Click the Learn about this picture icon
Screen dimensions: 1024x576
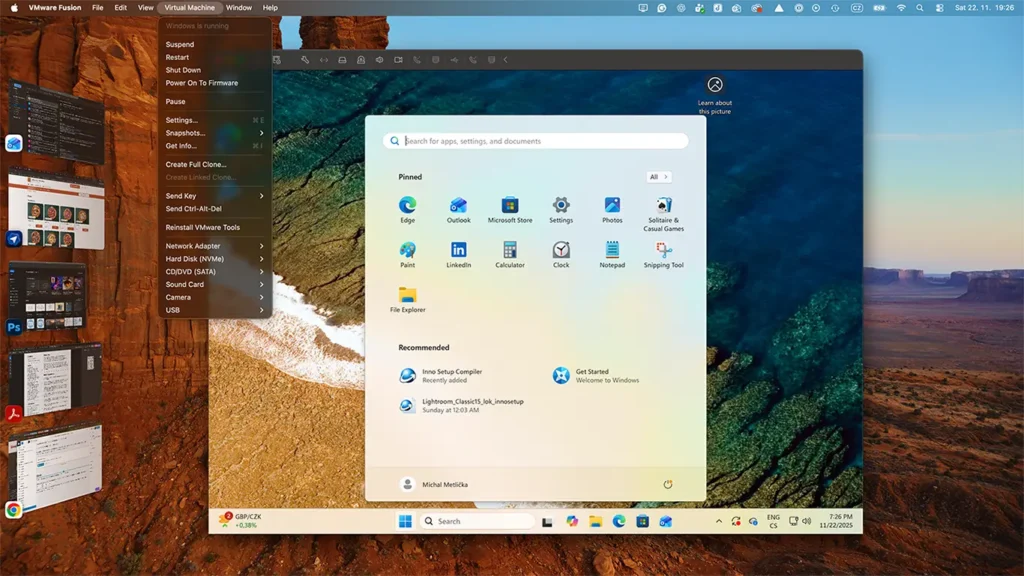tap(714, 86)
